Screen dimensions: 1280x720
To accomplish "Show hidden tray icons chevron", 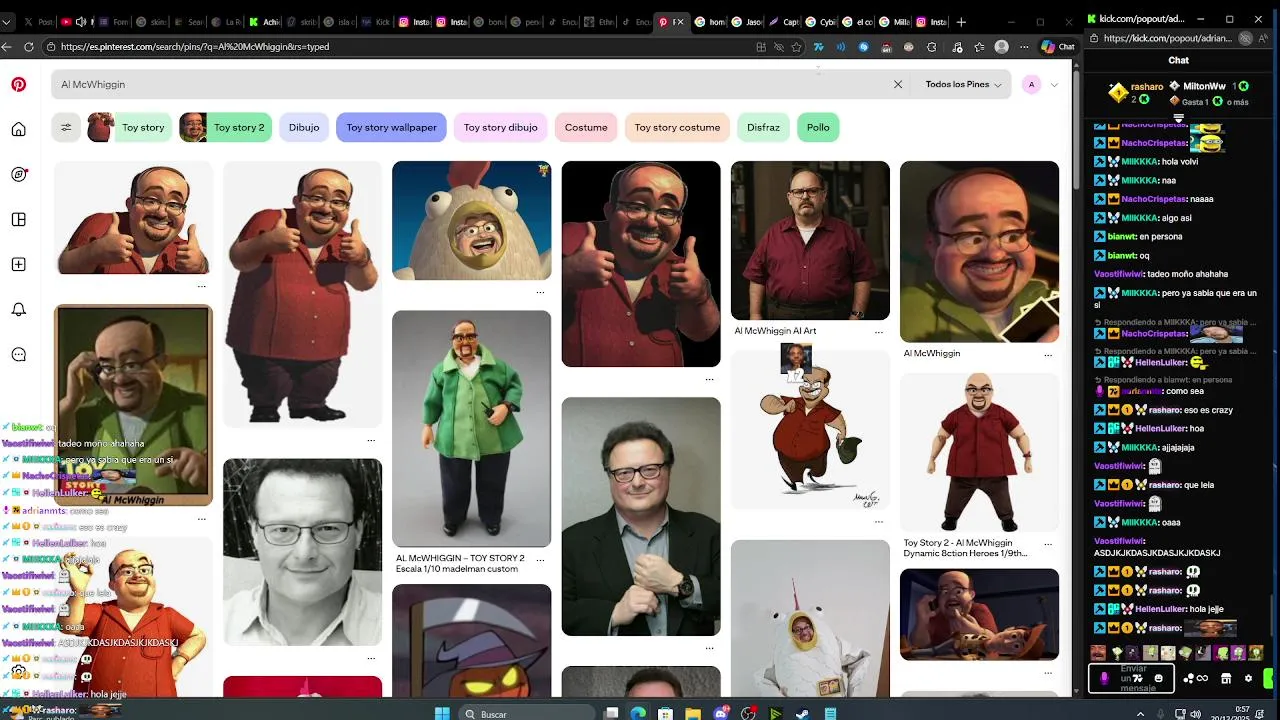I will coord(1140,713).
